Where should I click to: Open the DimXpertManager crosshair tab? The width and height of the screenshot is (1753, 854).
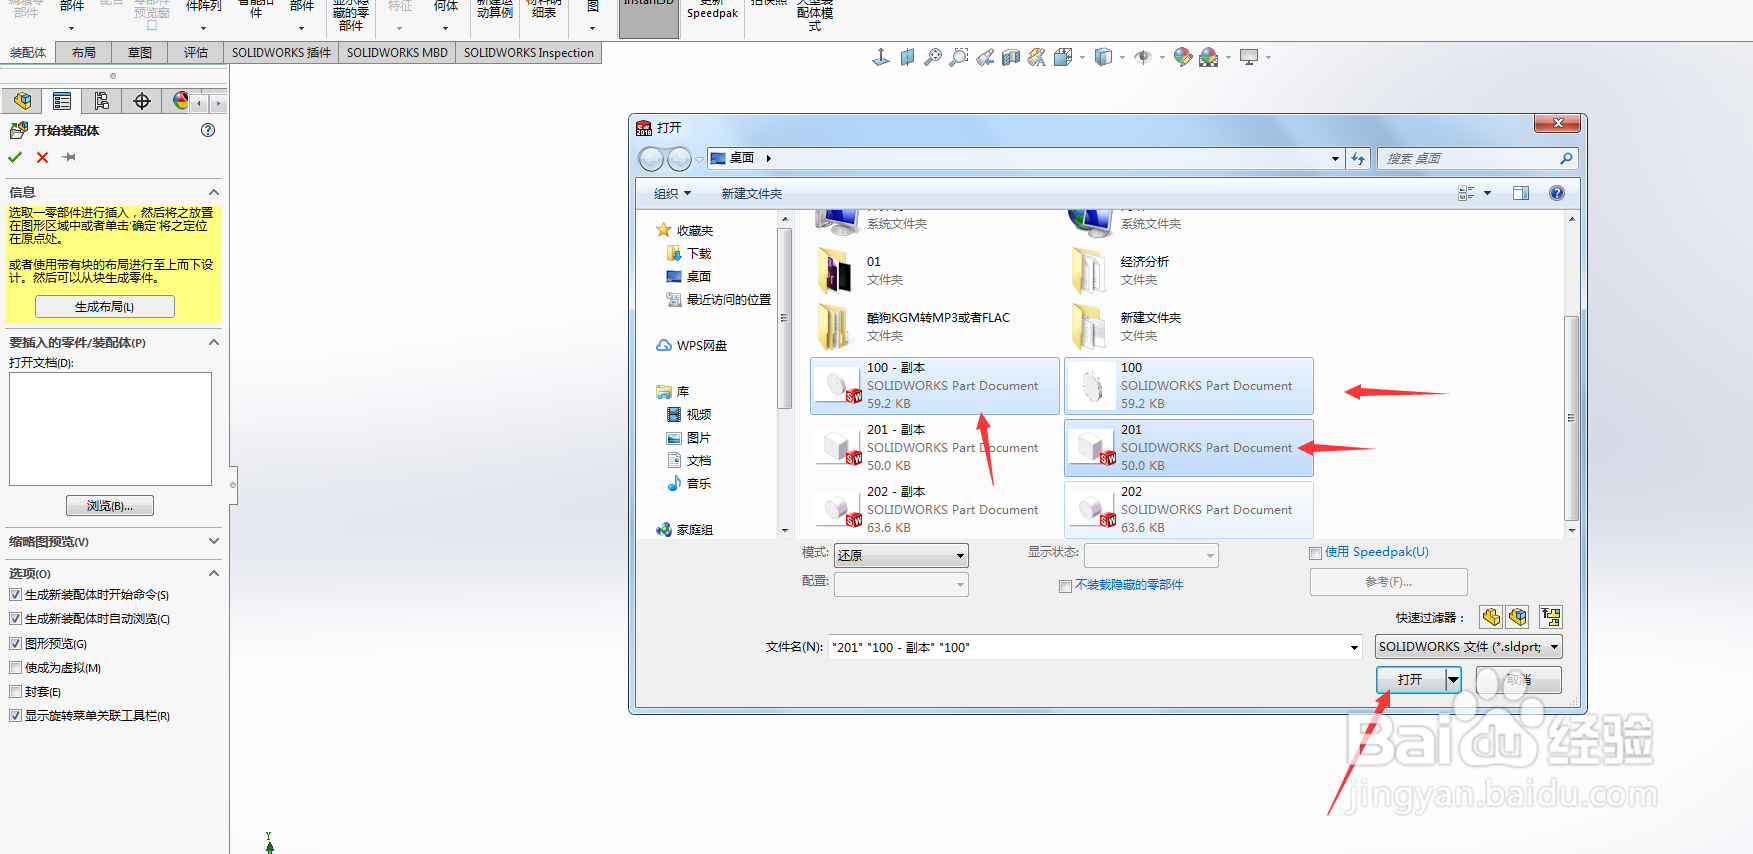point(142,101)
